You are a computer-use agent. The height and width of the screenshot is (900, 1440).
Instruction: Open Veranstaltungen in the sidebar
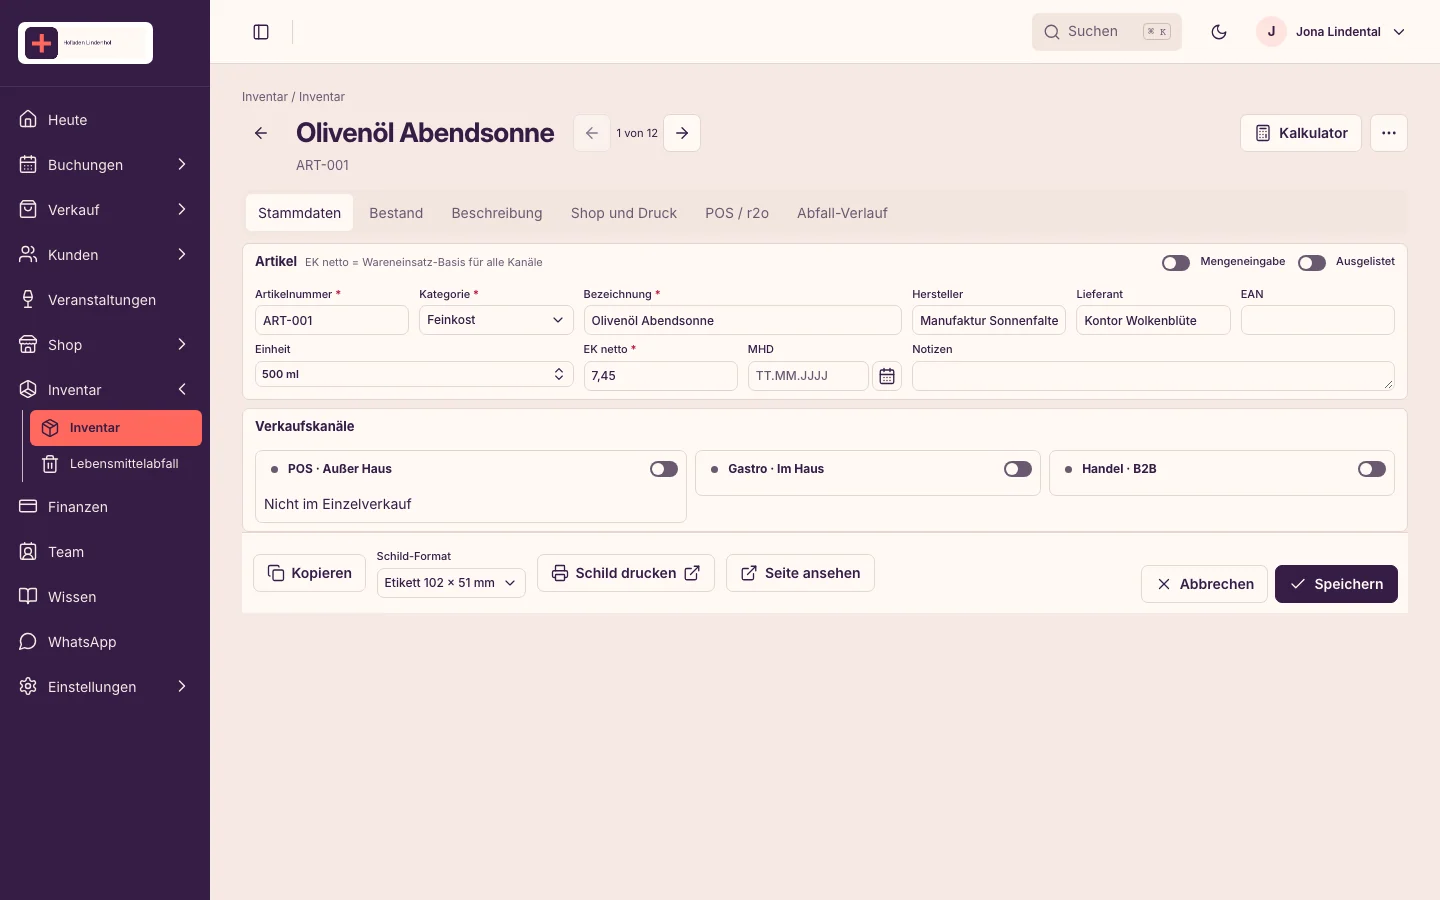(x=105, y=300)
